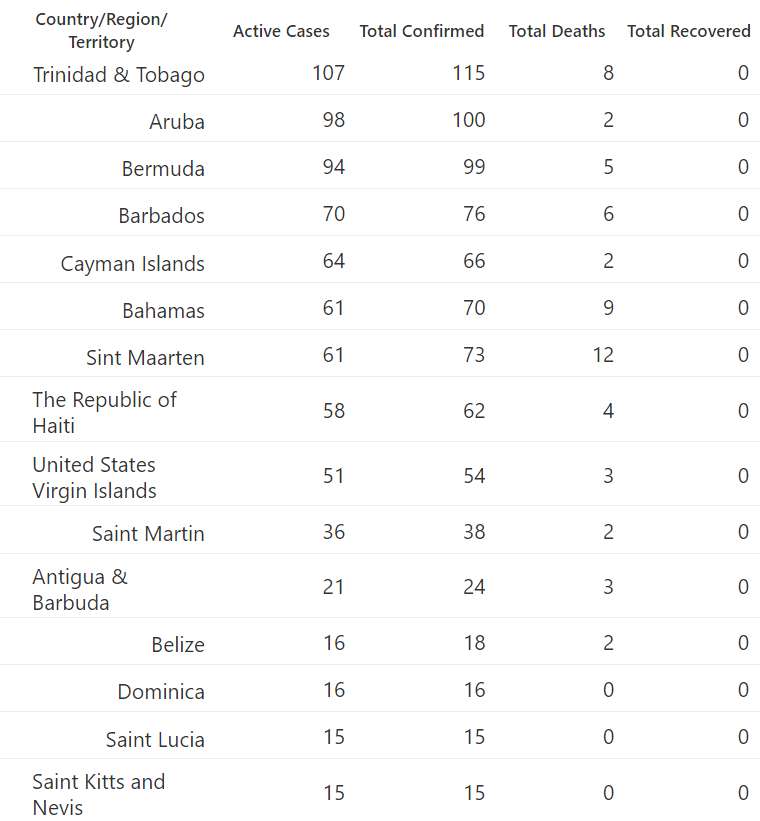760x821 pixels.
Task: Select the Belize row label
Action: pyautogui.click(x=178, y=645)
